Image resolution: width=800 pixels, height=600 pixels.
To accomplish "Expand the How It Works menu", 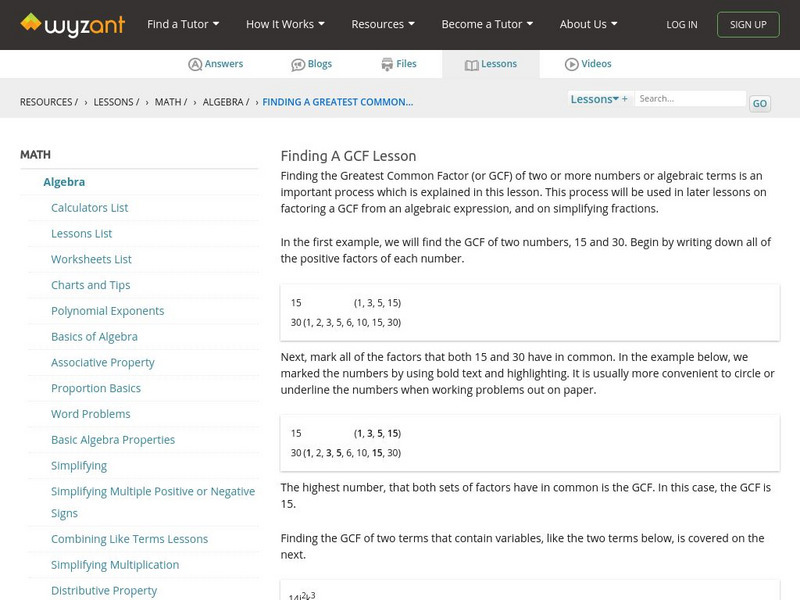I will coord(285,24).
